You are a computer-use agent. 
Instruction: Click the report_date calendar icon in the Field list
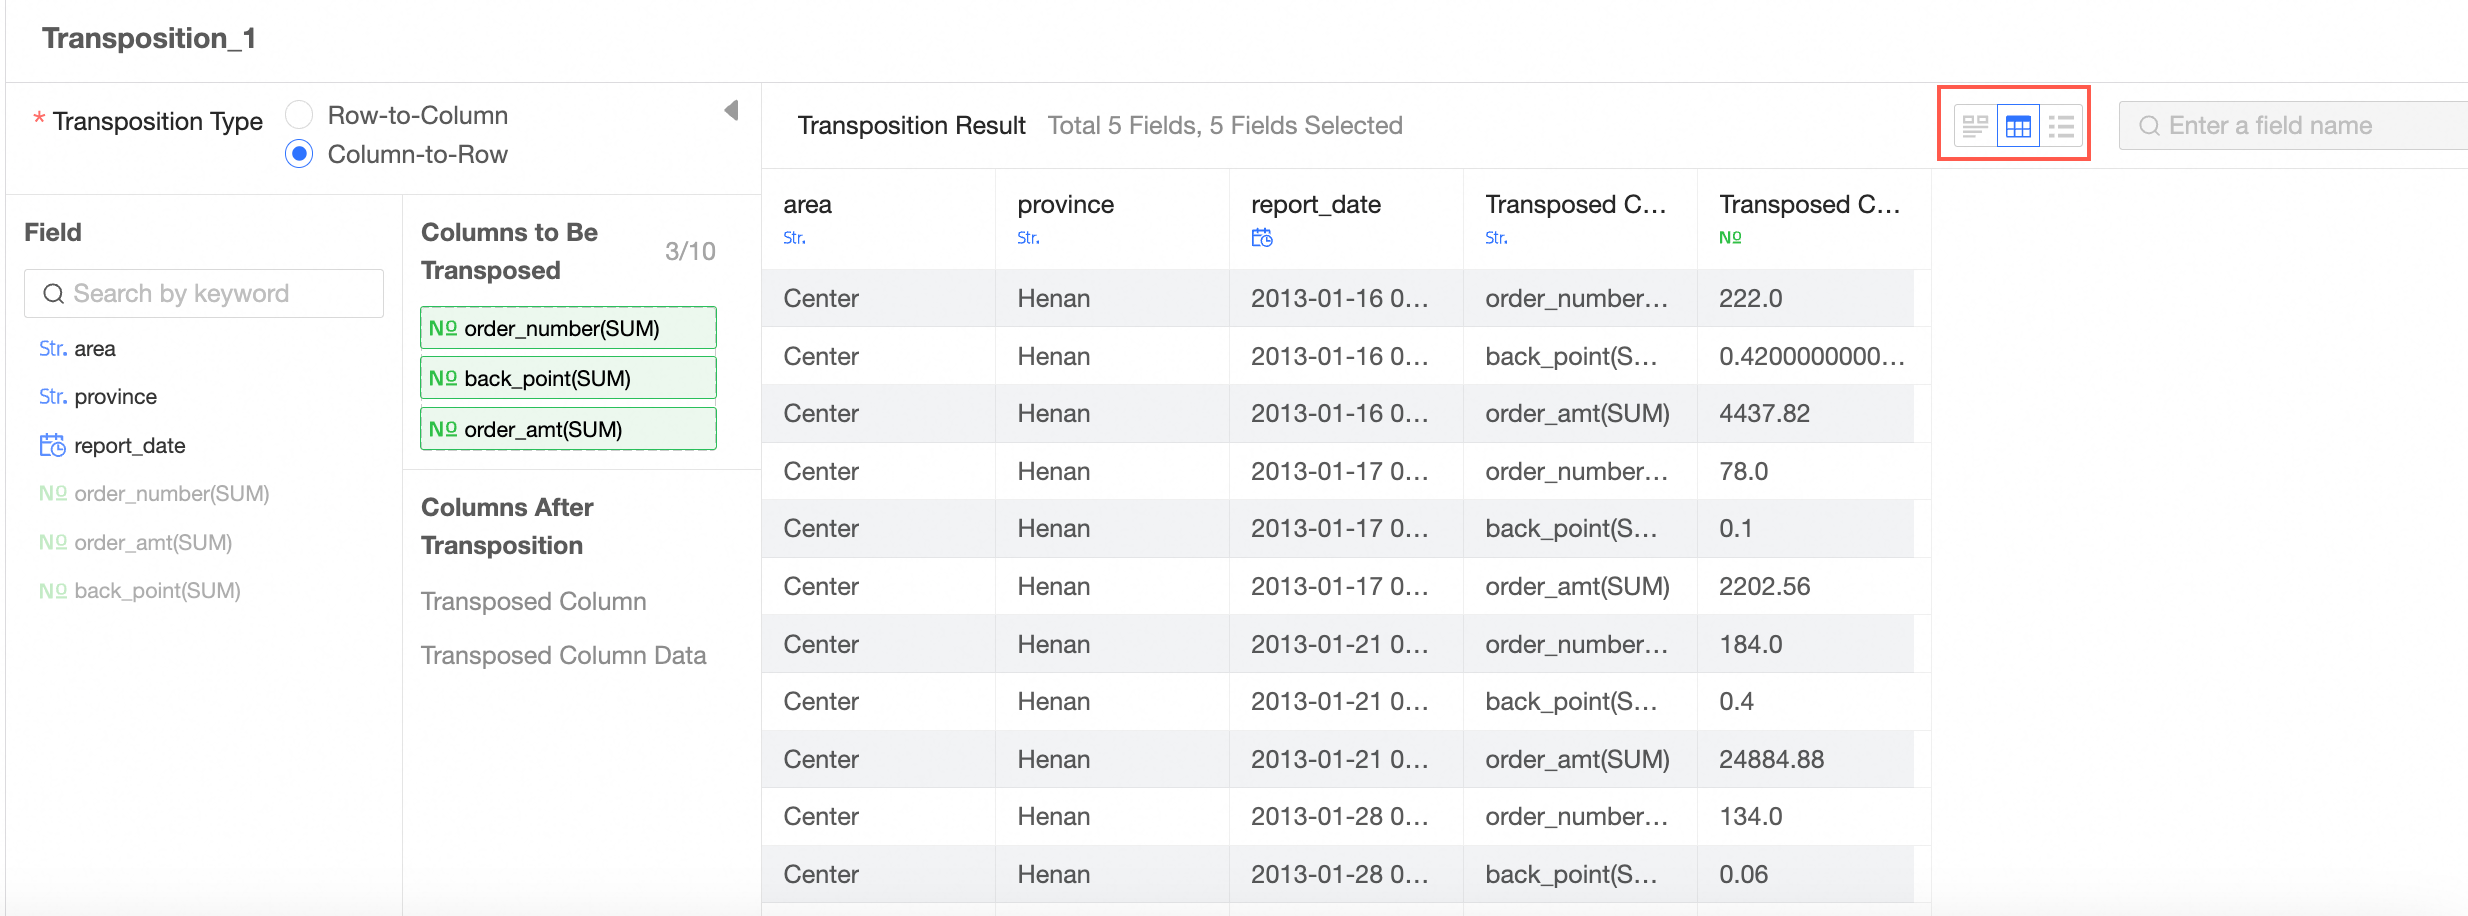[x=52, y=445]
